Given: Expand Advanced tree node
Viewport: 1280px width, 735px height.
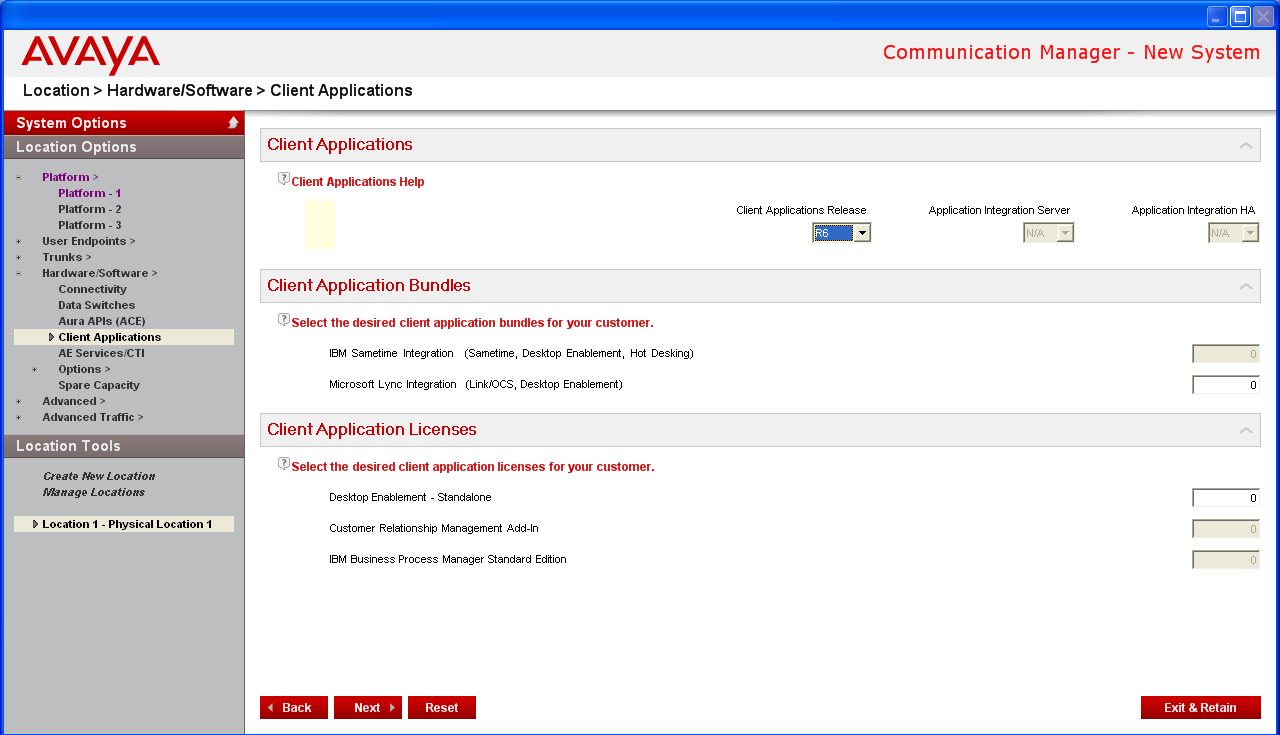Looking at the screenshot, I should [18, 401].
